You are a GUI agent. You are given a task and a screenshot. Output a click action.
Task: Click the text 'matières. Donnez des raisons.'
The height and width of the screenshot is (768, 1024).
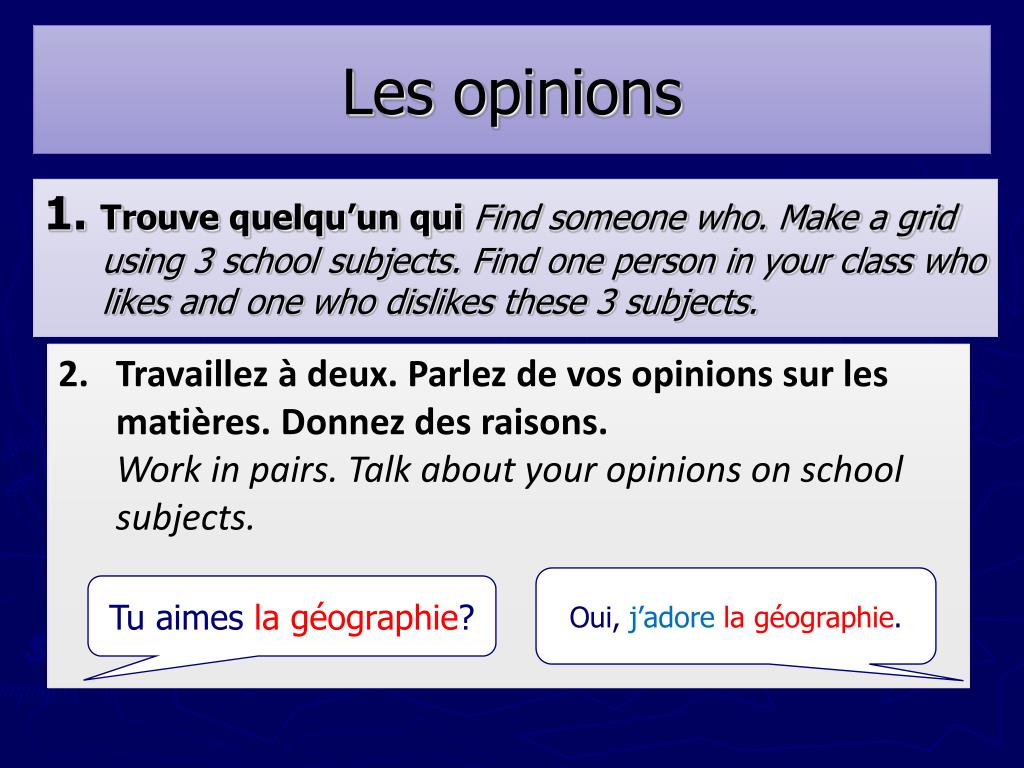coord(362,423)
